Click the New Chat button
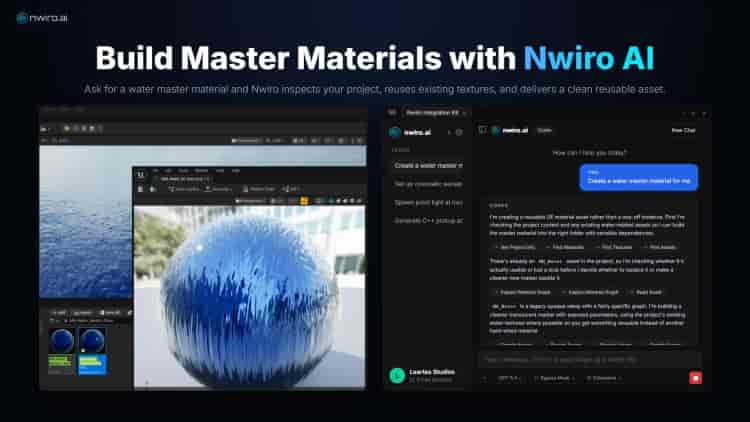This screenshot has width=750, height=422. (683, 130)
